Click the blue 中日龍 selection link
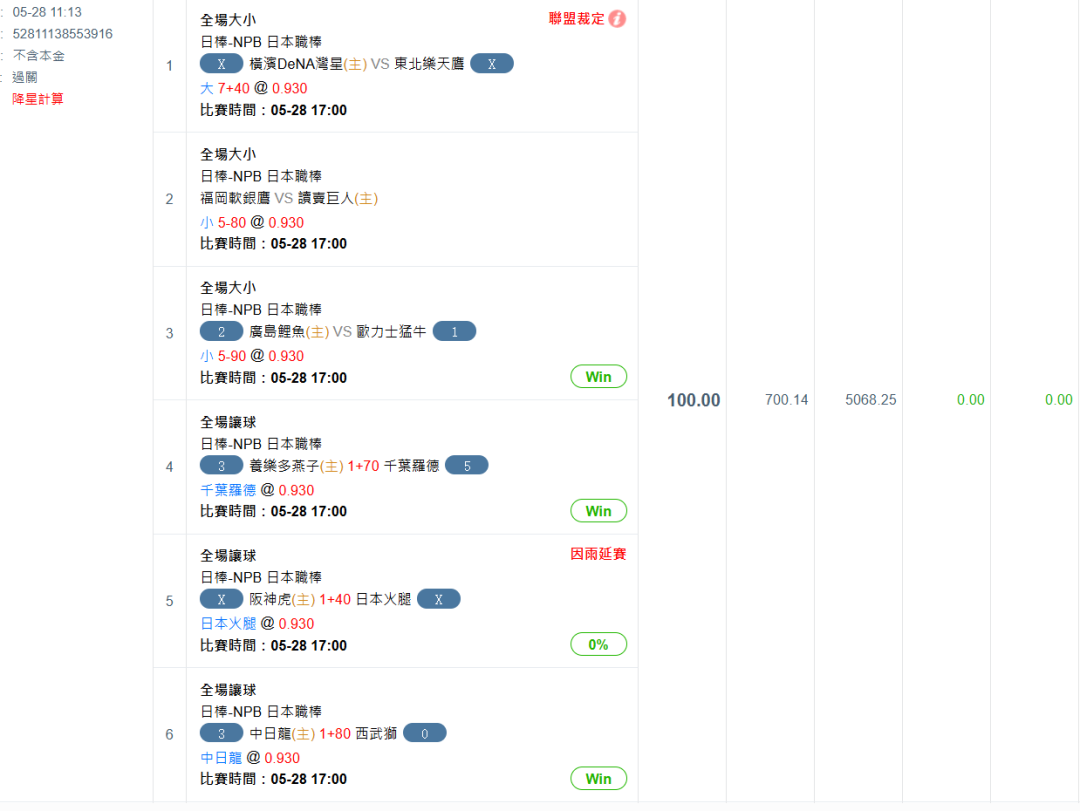The image size is (1080, 811). [x=221, y=758]
